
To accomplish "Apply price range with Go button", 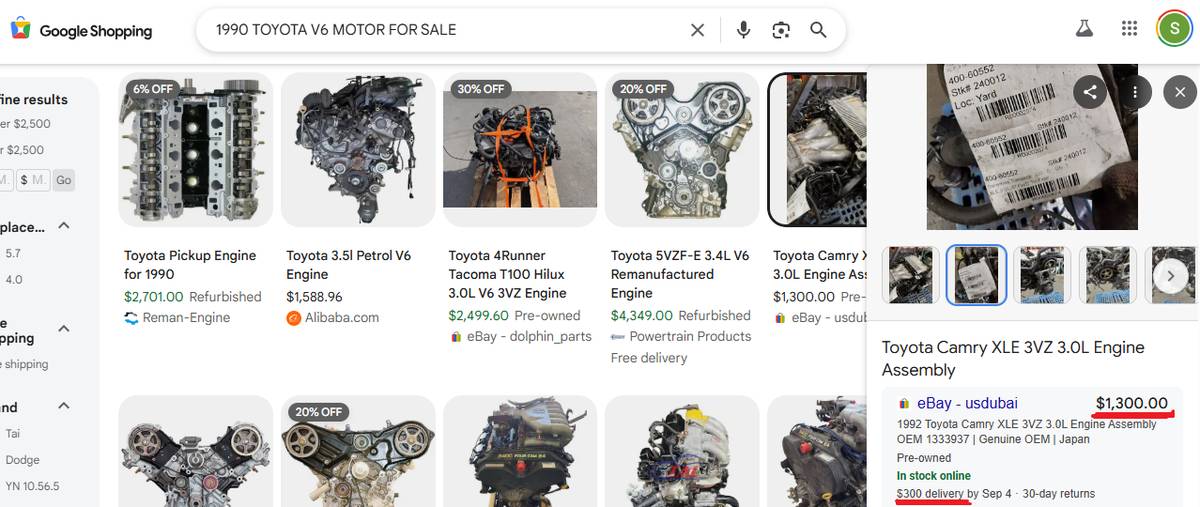I will pos(64,180).
